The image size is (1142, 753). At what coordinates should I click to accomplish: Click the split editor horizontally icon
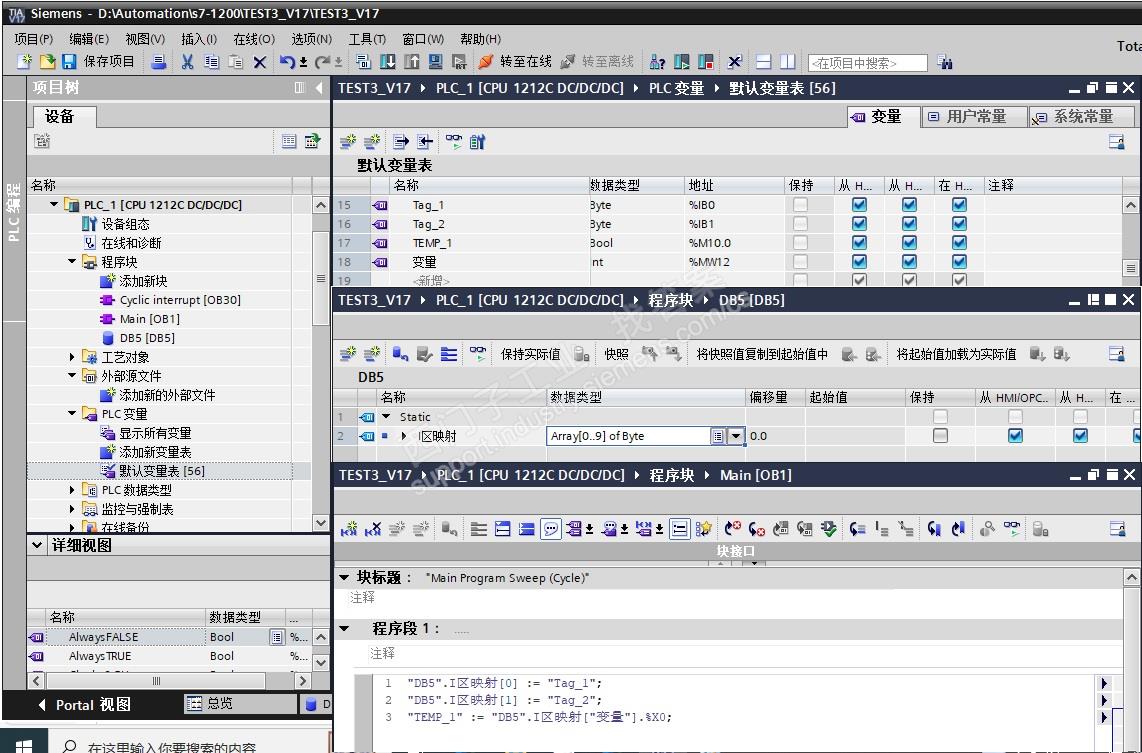point(763,62)
